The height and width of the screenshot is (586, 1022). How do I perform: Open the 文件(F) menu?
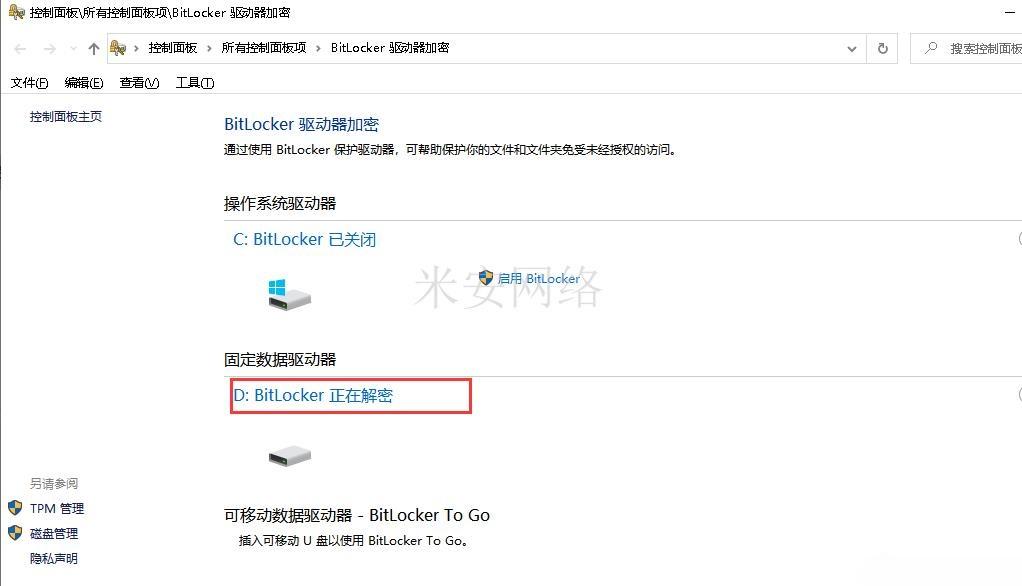click(29, 83)
